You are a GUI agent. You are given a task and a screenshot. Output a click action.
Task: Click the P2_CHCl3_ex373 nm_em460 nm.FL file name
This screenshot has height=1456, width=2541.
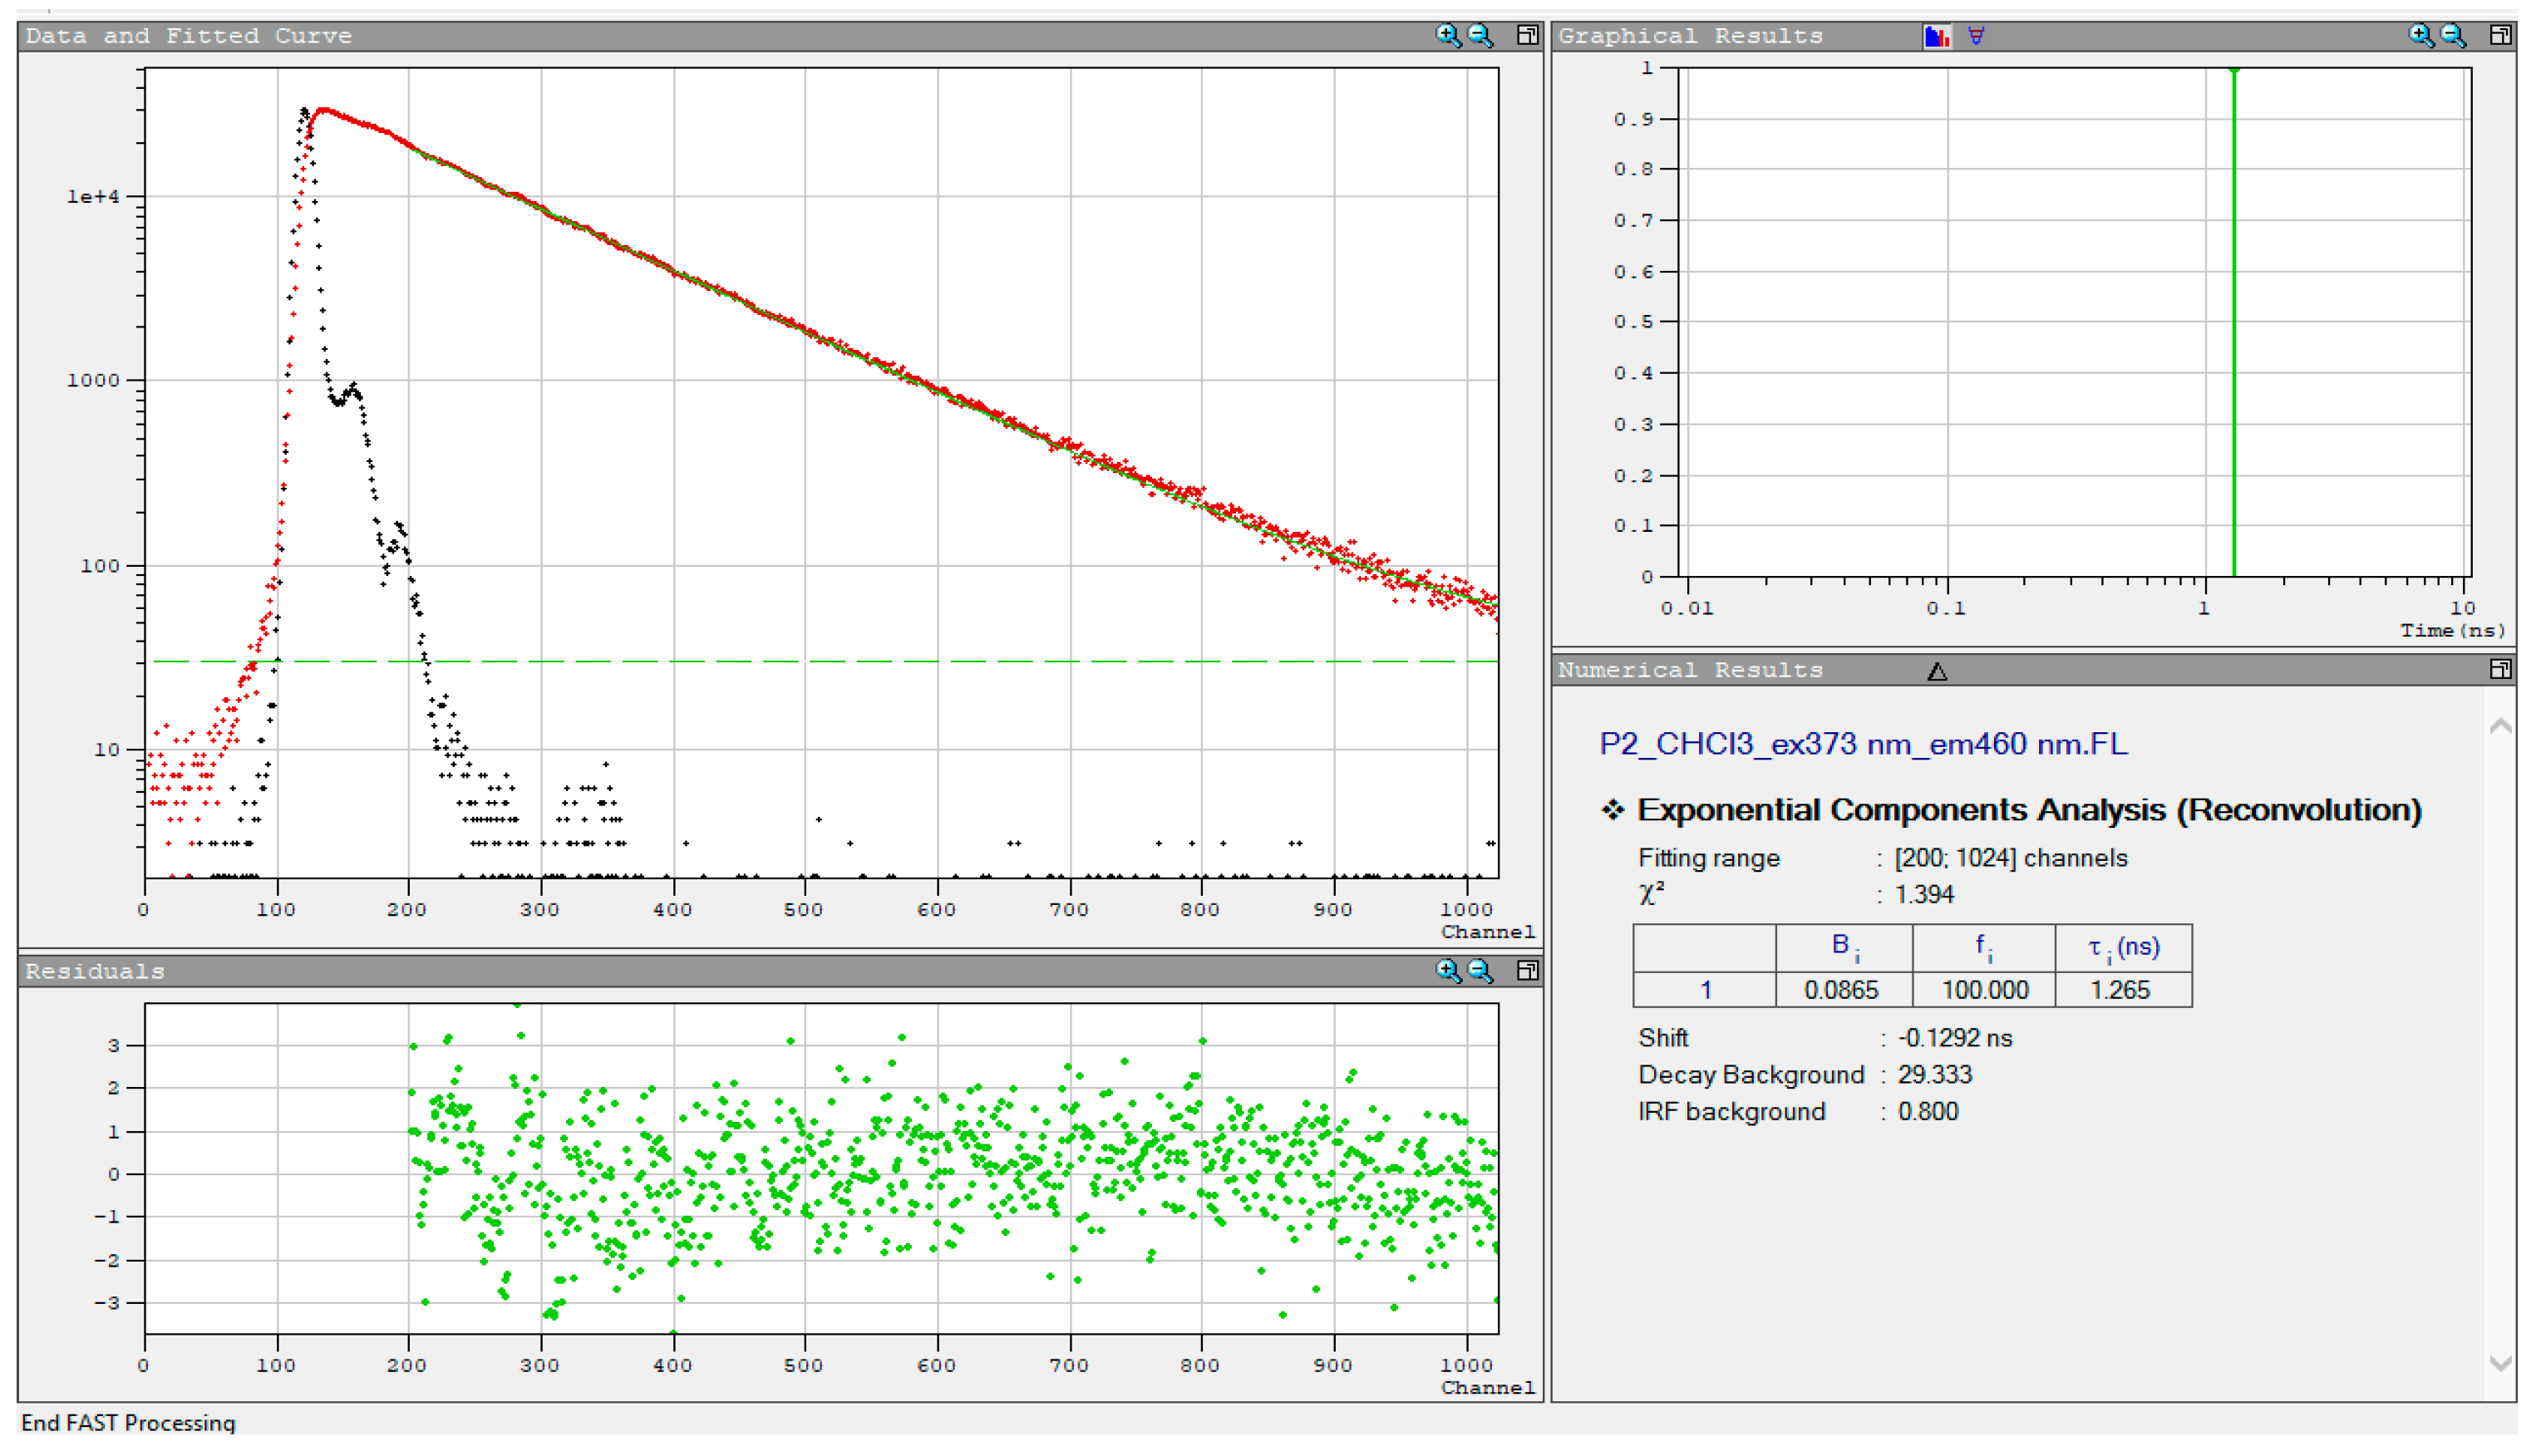tap(1863, 744)
